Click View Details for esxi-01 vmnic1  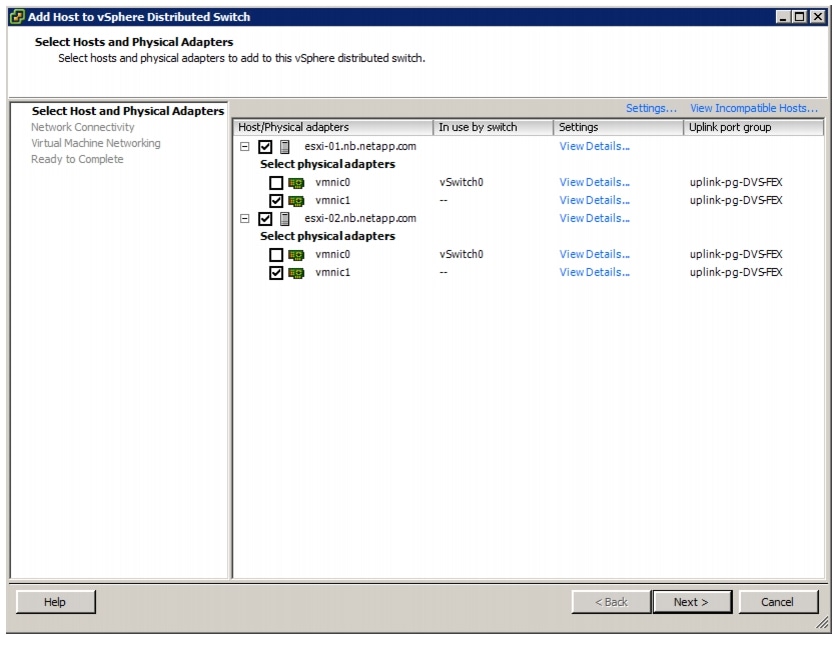594,201
